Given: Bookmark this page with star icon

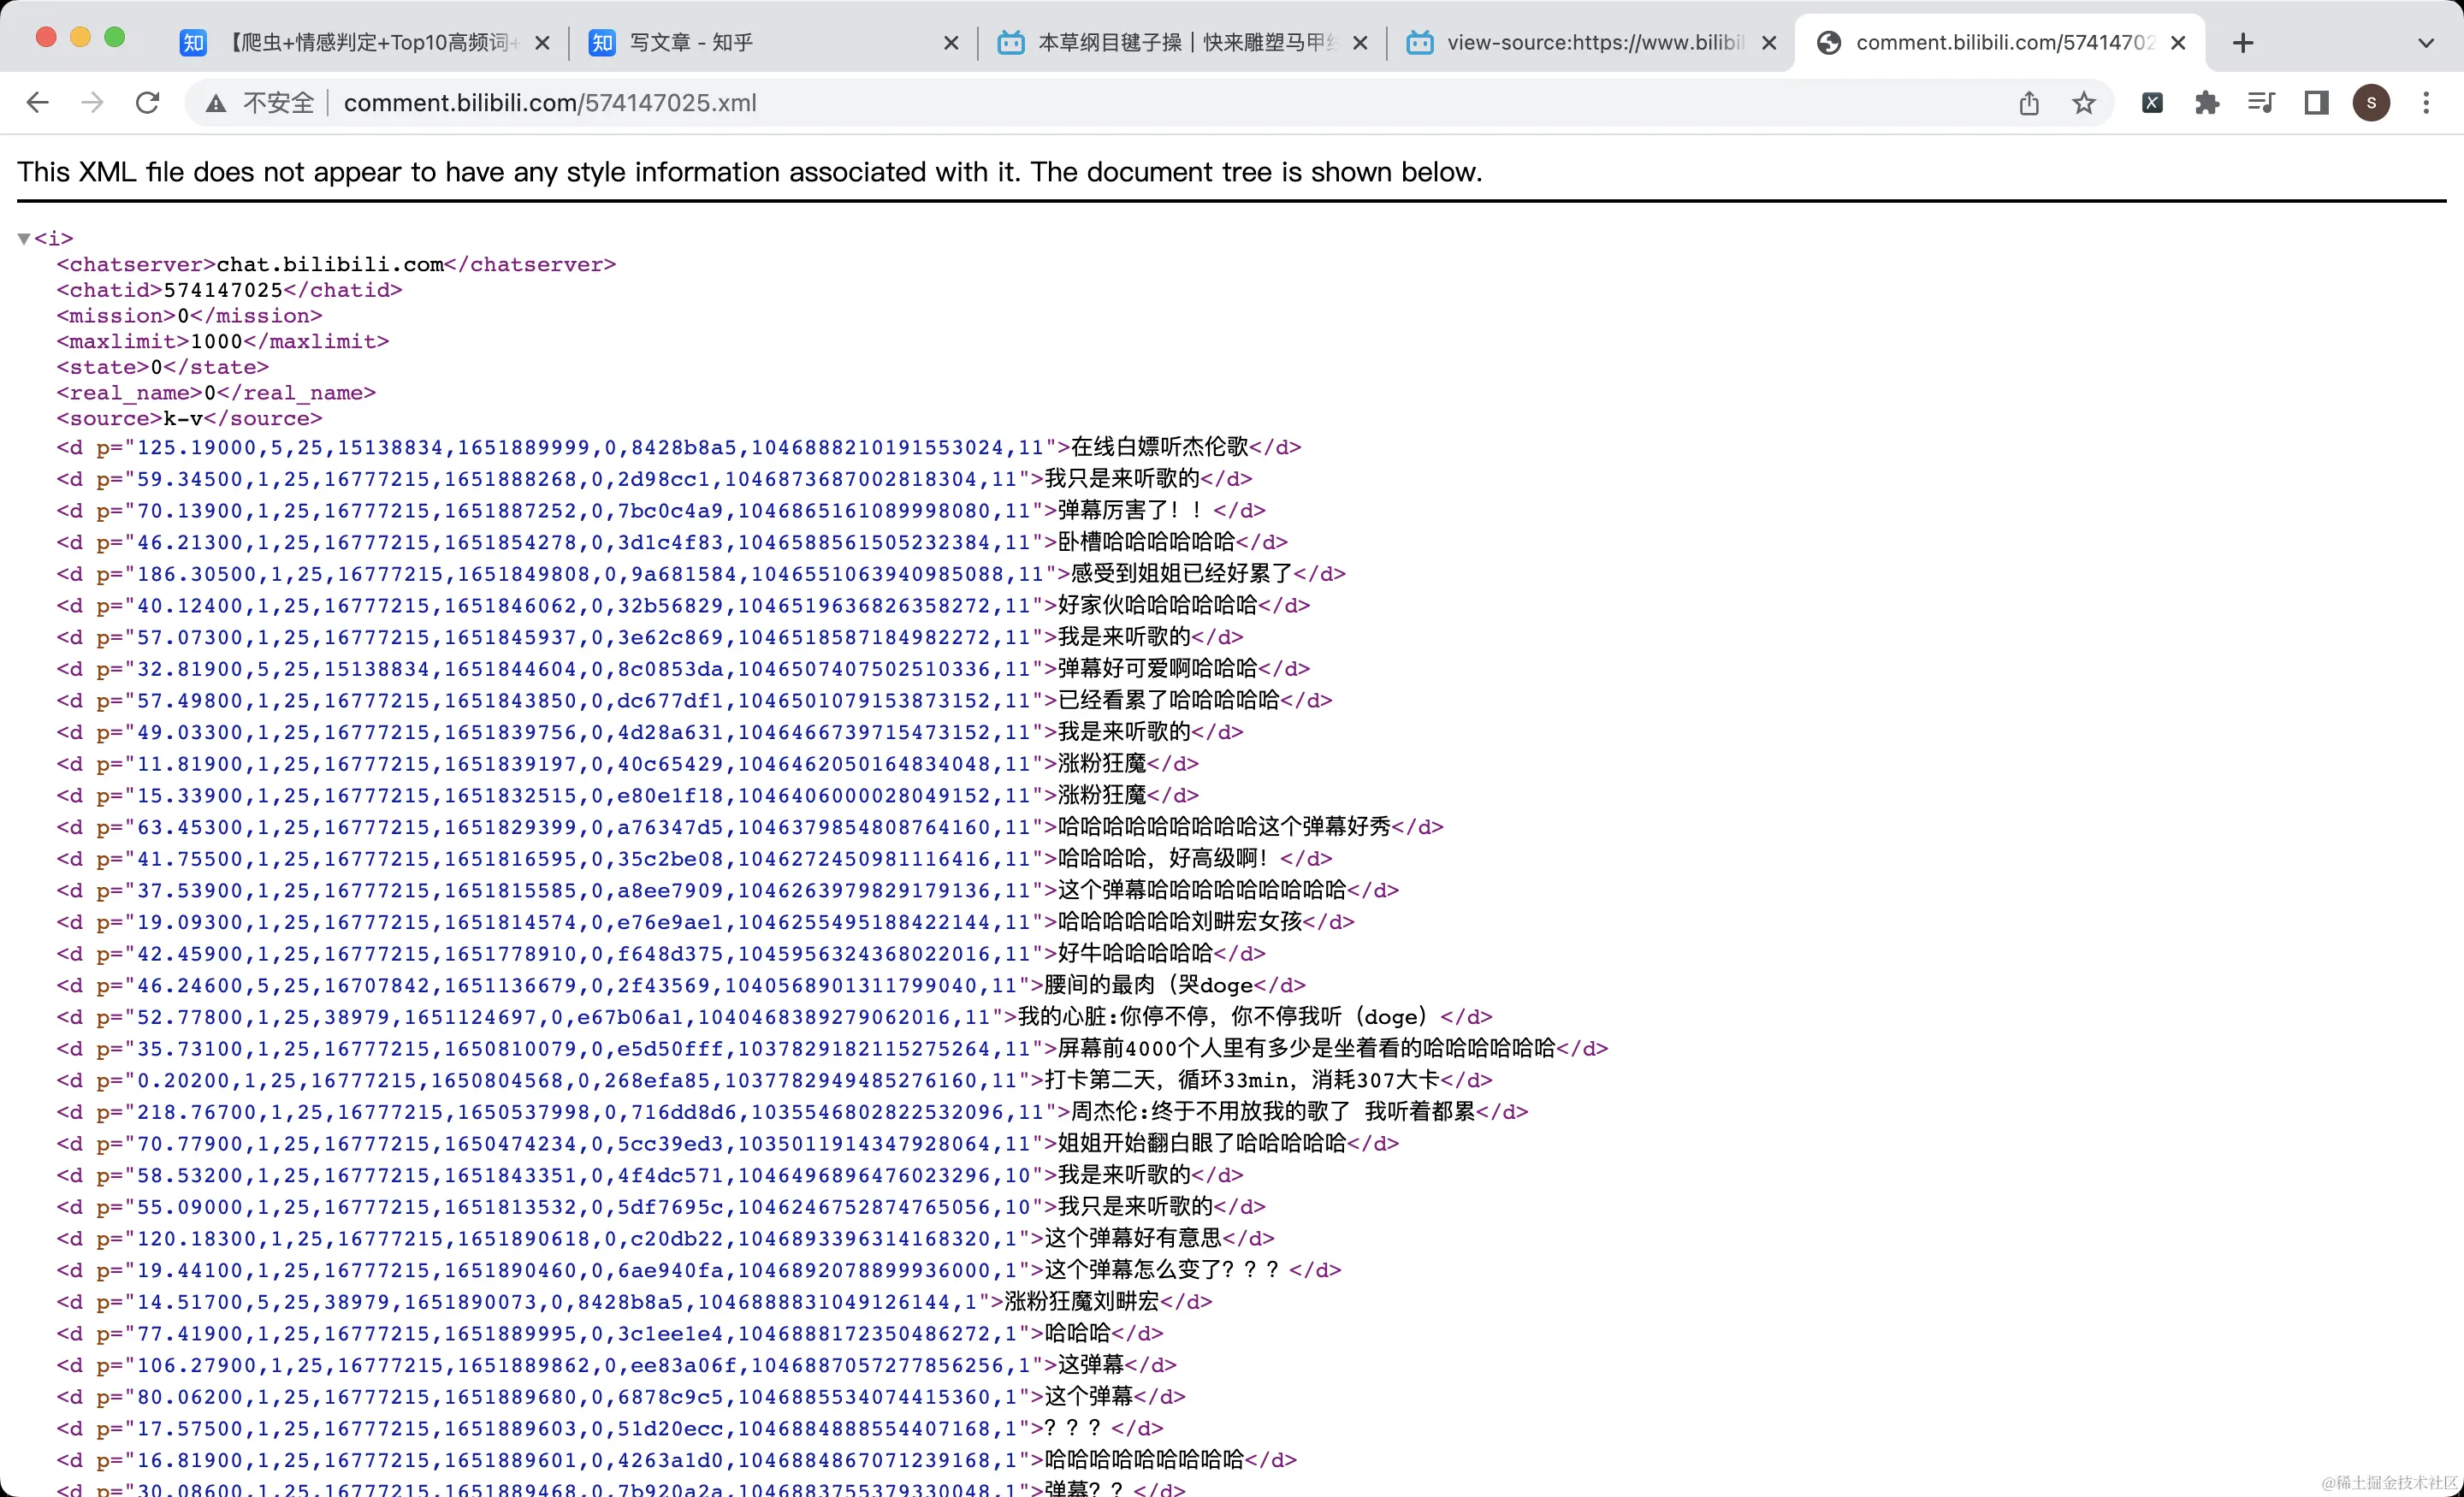Looking at the screenshot, I should tap(2084, 103).
